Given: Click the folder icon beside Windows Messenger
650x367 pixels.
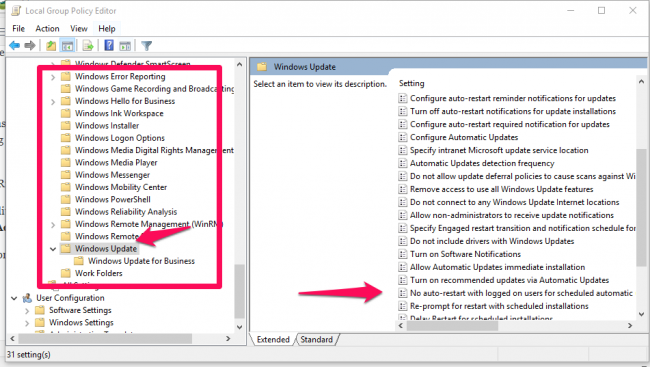Looking at the screenshot, I should click(65, 175).
